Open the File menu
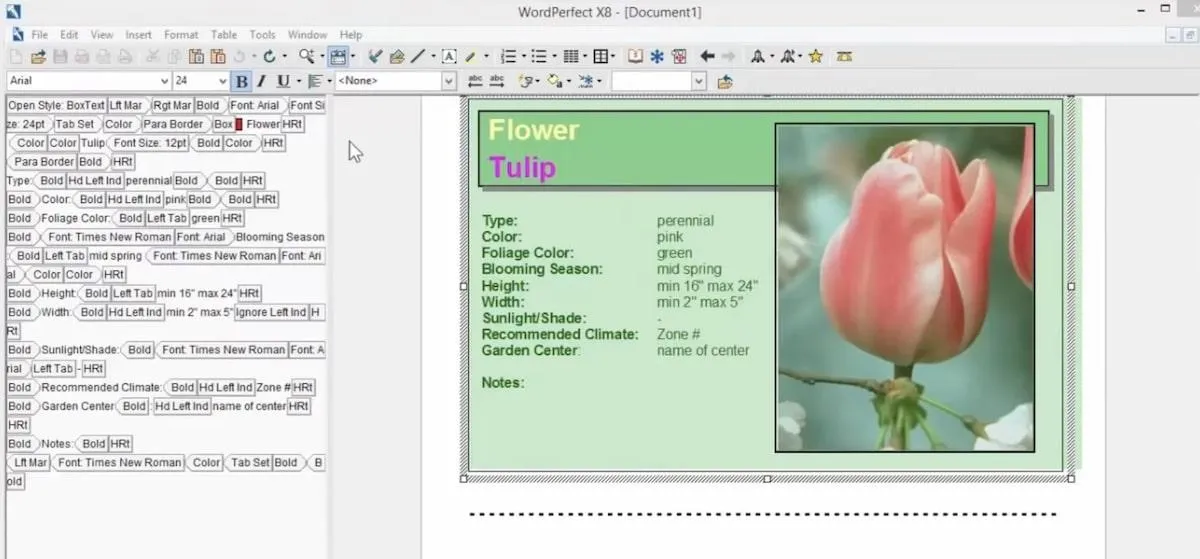 (x=39, y=35)
